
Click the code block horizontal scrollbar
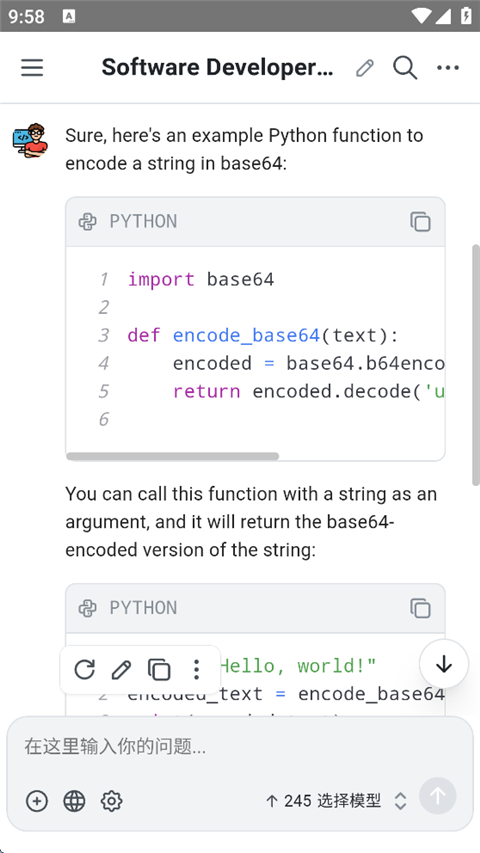tap(173, 456)
